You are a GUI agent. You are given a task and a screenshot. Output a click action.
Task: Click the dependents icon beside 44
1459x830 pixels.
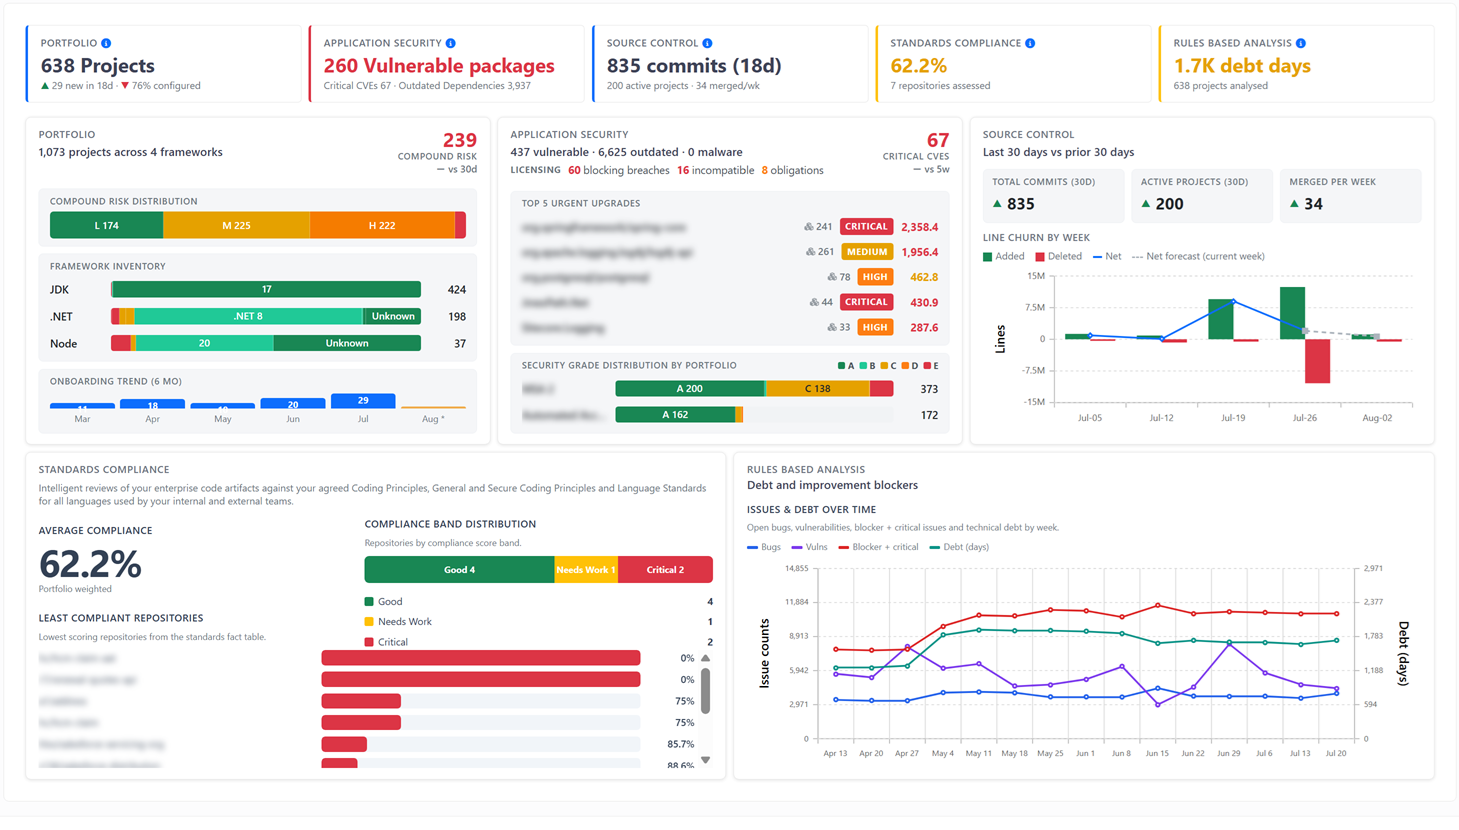pos(814,302)
